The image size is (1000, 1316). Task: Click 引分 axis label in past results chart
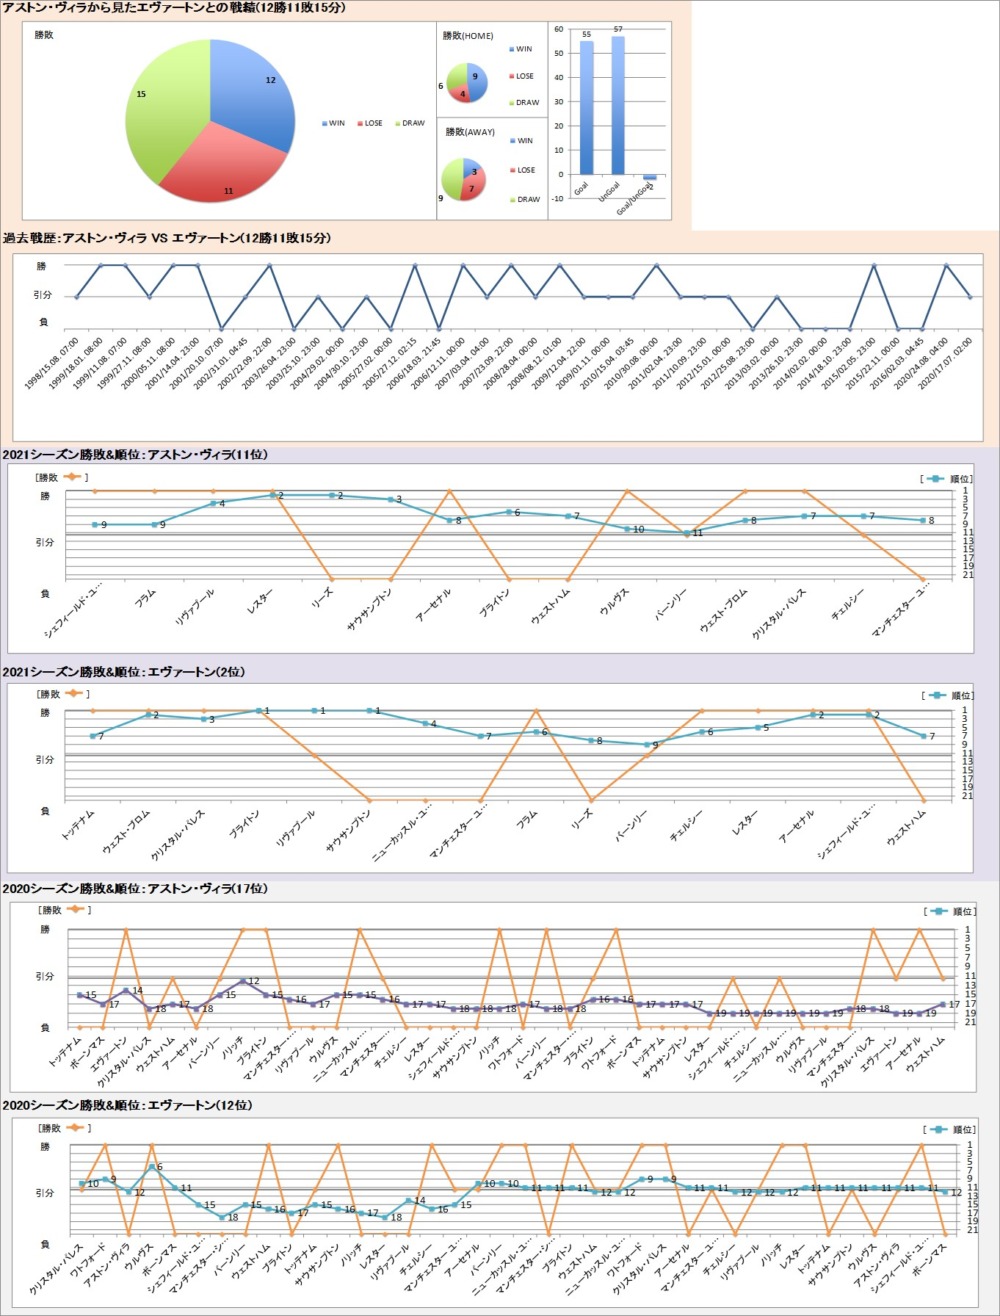(41, 297)
